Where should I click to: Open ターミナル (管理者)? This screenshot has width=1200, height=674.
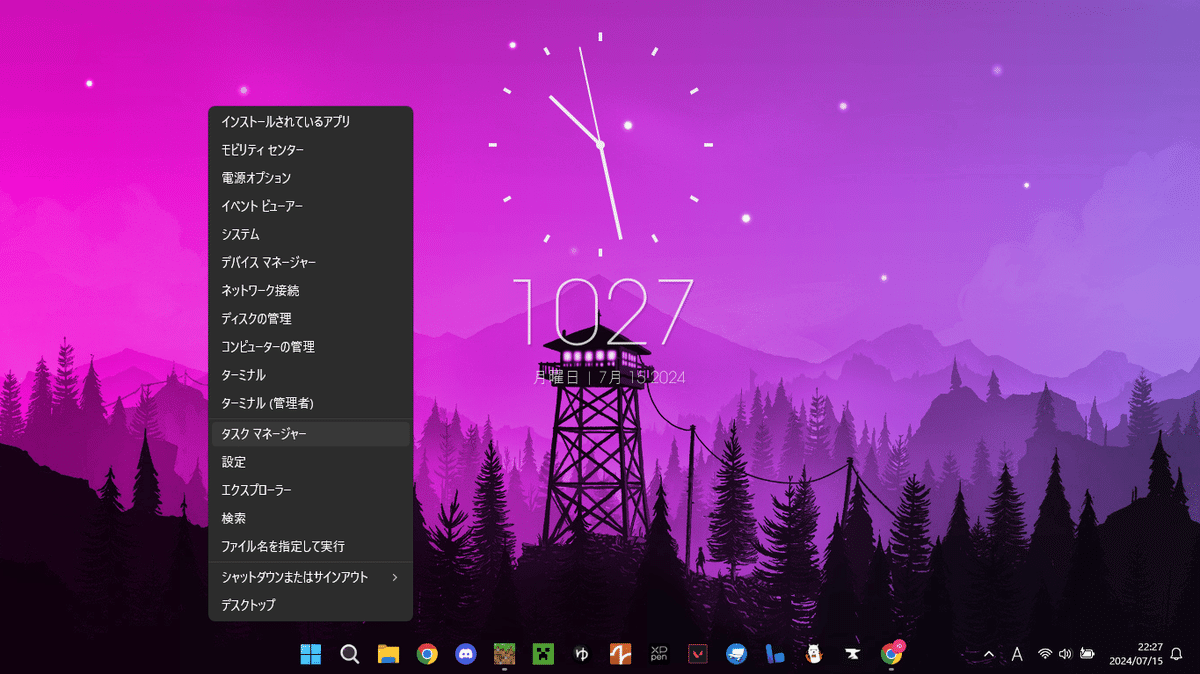tap(310, 403)
